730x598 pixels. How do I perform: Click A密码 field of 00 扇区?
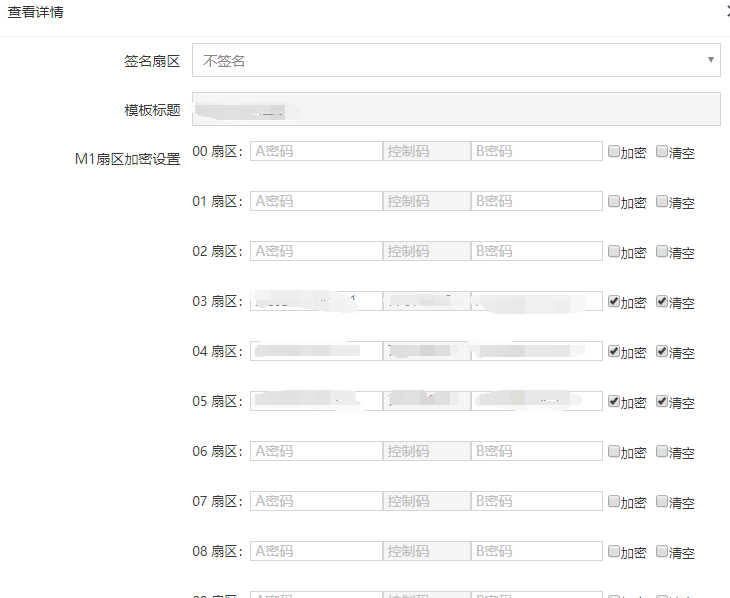click(x=315, y=152)
